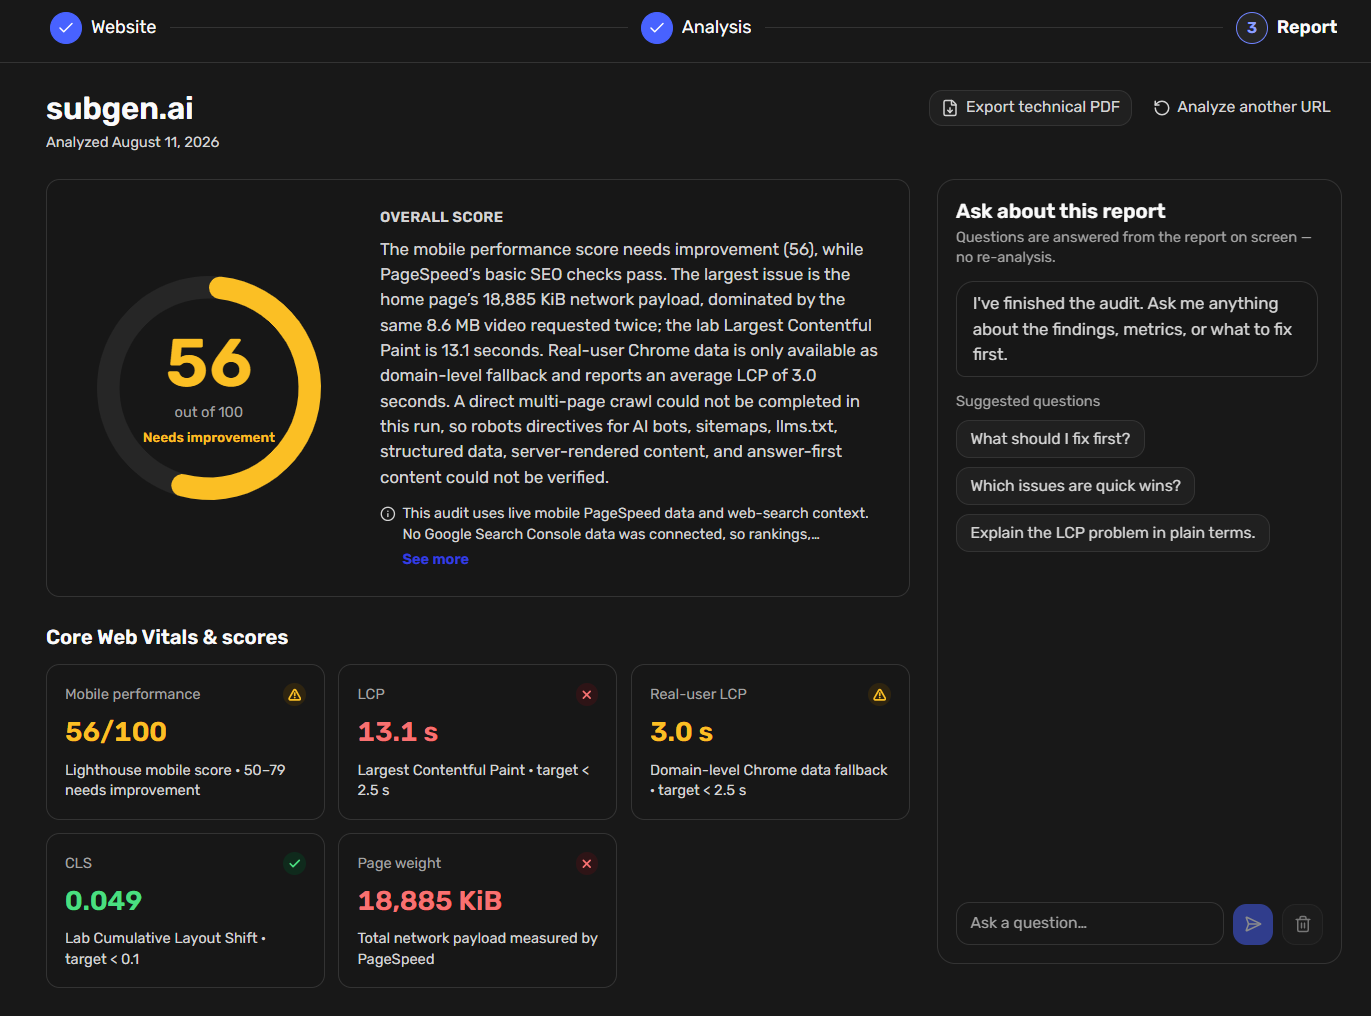Click the 'Lab Cumulative Layout Shift' description

coord(166,949)
